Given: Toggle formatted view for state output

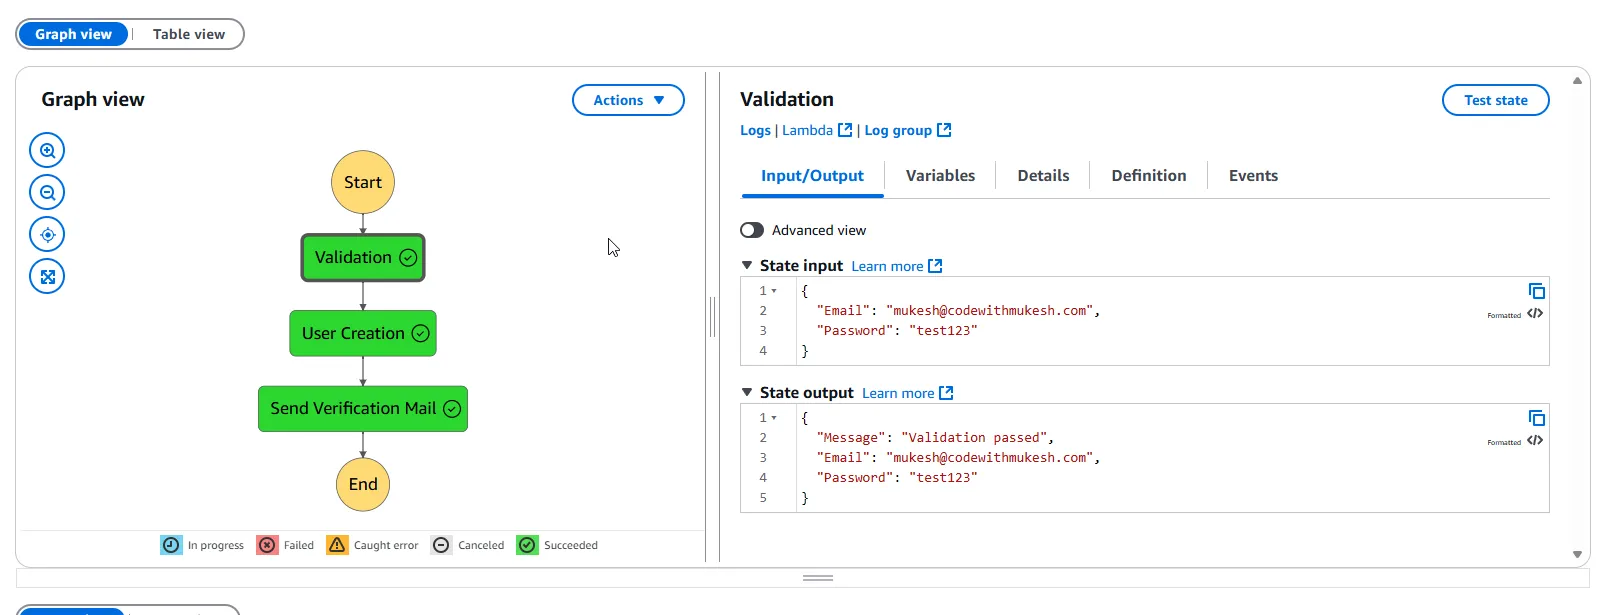Looking at the screenshot, I should point(1535,441).
